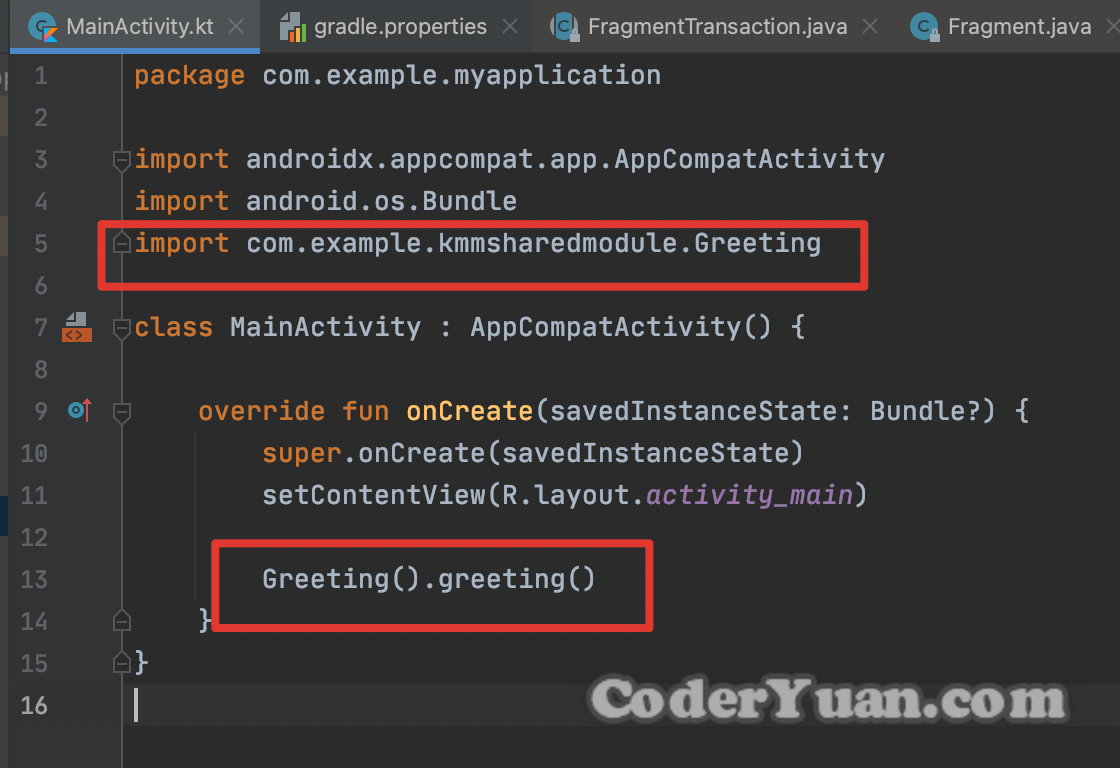Click super.onCreate(savedInstanceState) call
1120x768 pixels.
tap(533, 454)
